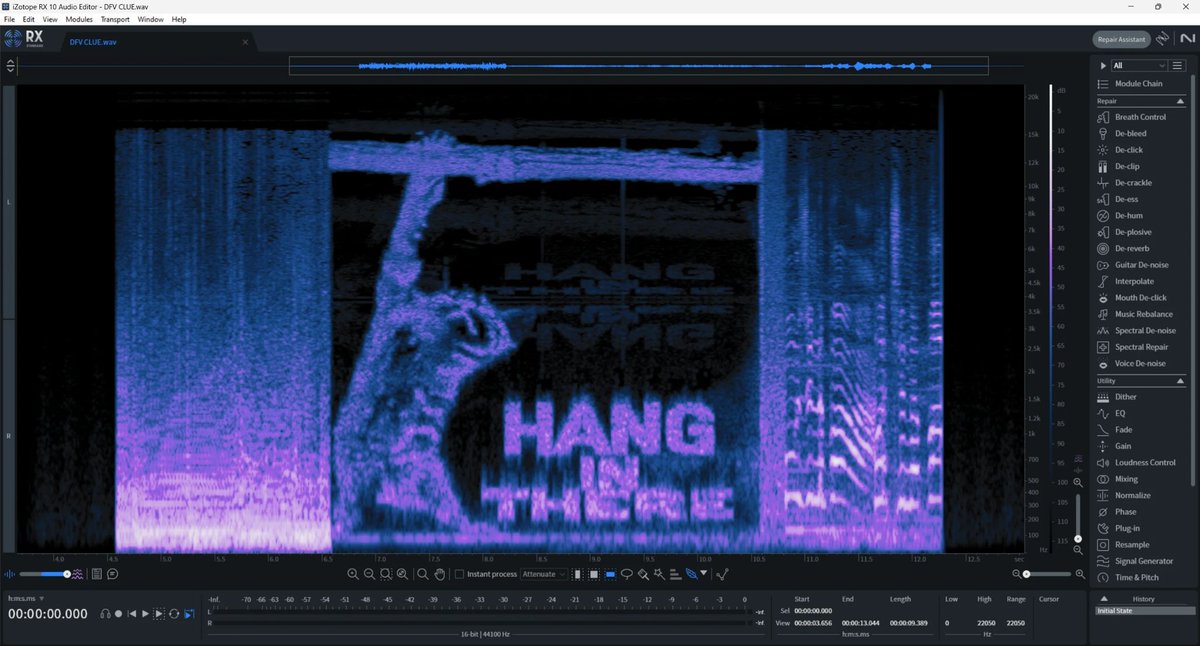
Task: Toggle headphone monitoring icon in transport
Action: pyautogui.click(x=104, y=613)
